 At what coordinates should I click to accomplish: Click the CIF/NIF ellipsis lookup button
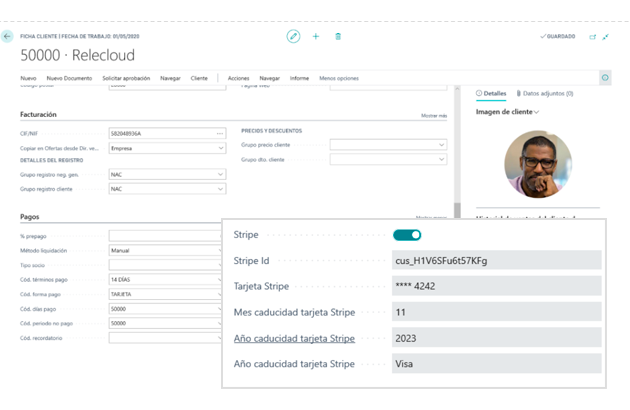[x=220, y=133]
